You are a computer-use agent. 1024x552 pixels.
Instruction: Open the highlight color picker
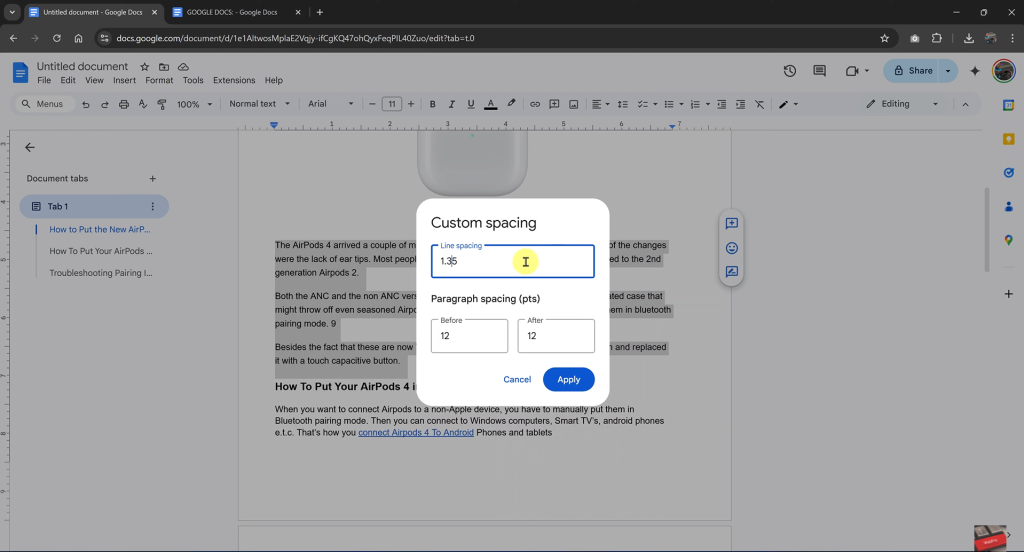coord(511,104)
